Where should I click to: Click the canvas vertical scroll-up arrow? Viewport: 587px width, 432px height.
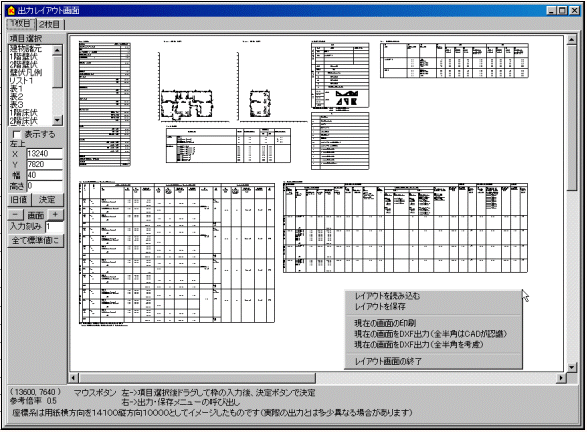[572, 39]
